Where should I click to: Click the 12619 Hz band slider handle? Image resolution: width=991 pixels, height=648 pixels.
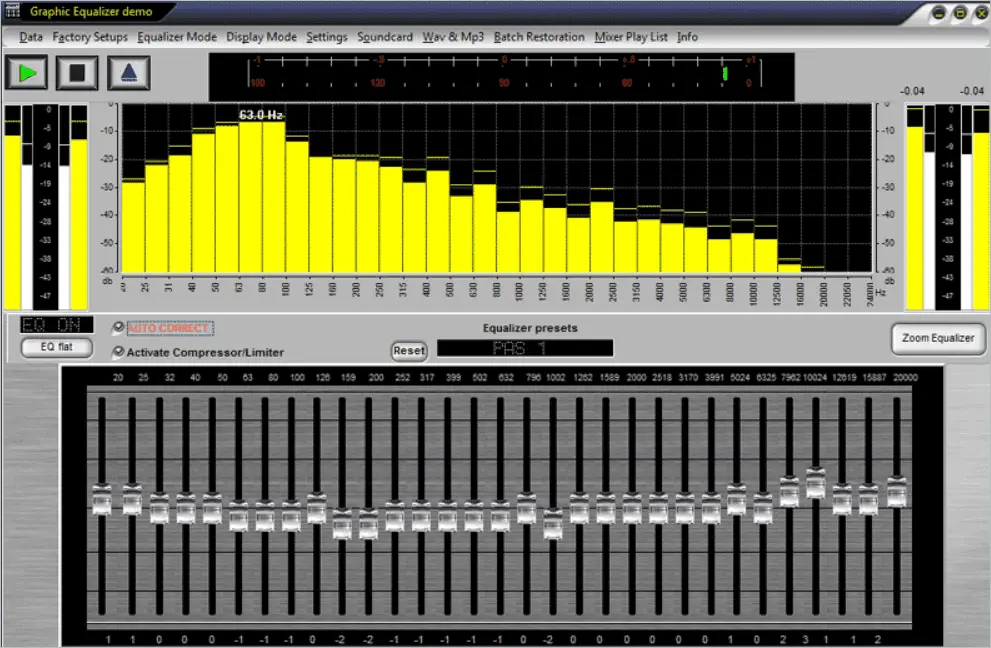tap(842, 500)
